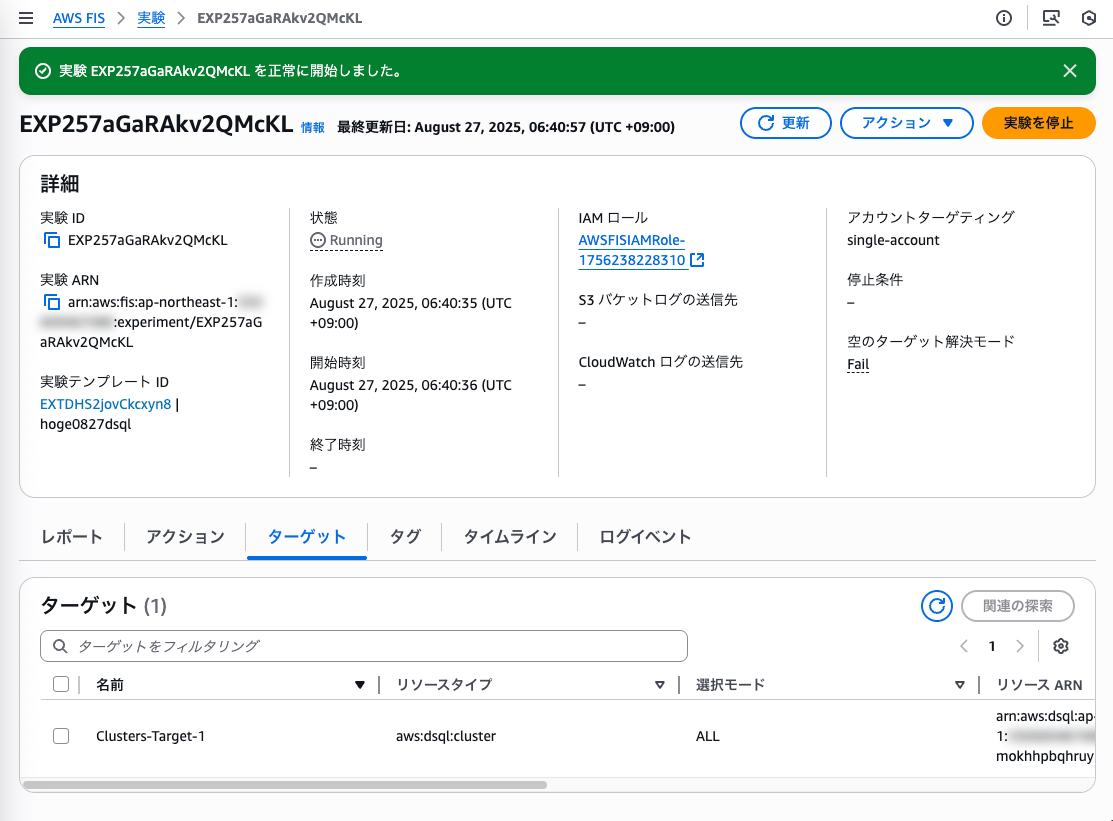Click the single-account targeting value
1113x821 pixels.
click(x=893, y=241)
